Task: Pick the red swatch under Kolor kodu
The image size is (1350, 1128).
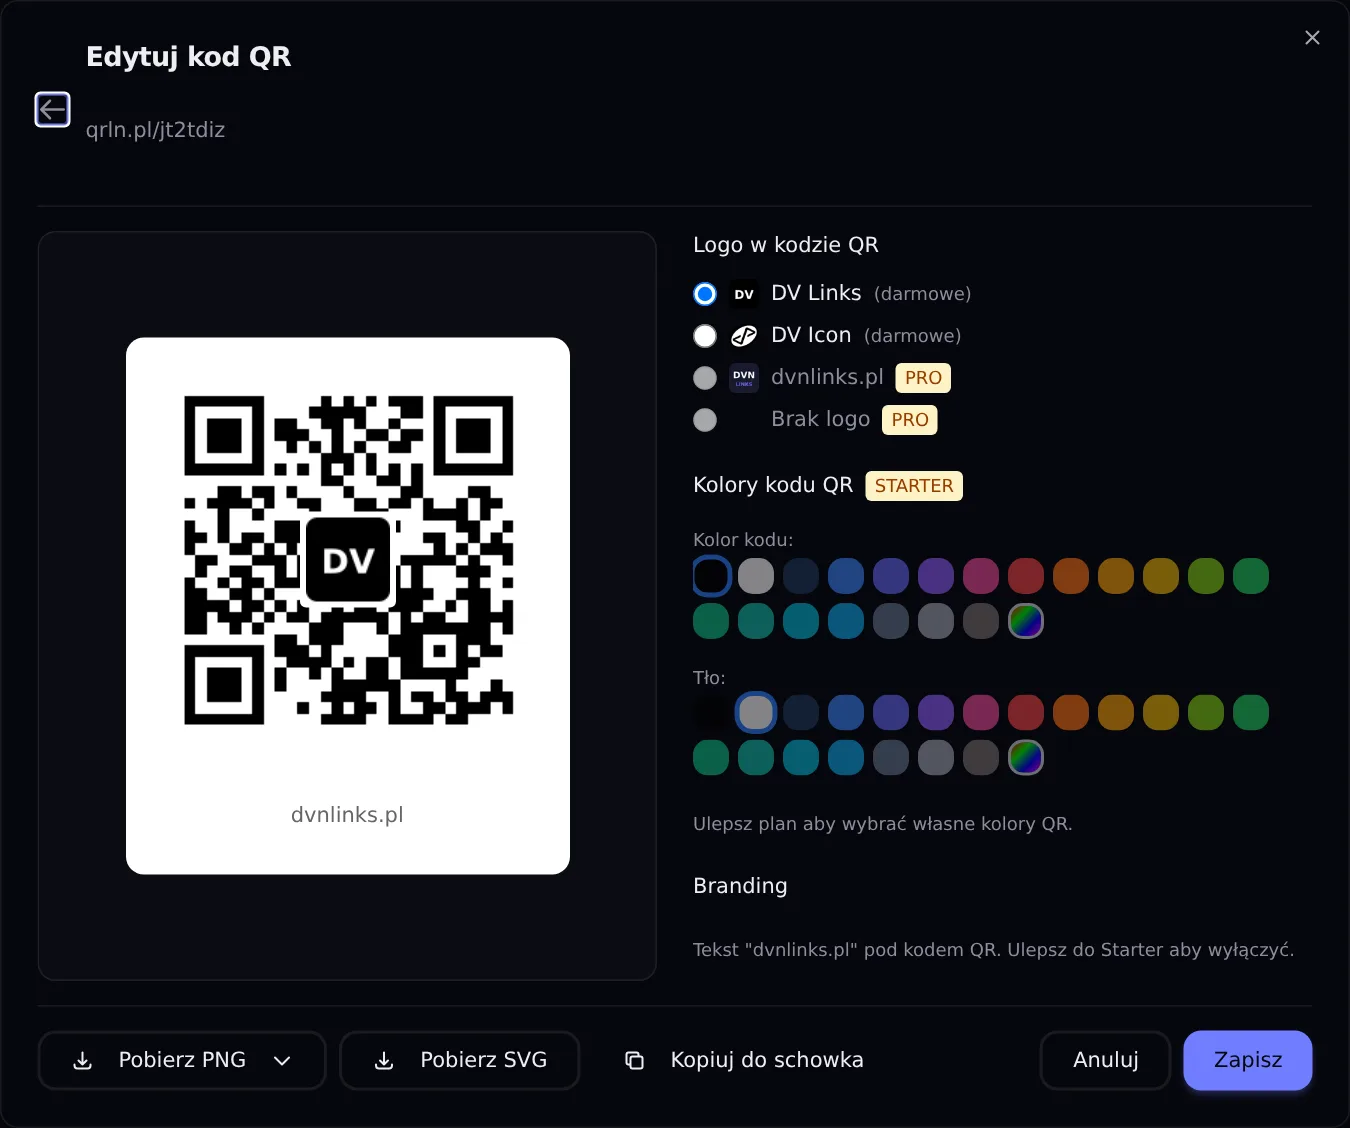Action: (1026, 576)
